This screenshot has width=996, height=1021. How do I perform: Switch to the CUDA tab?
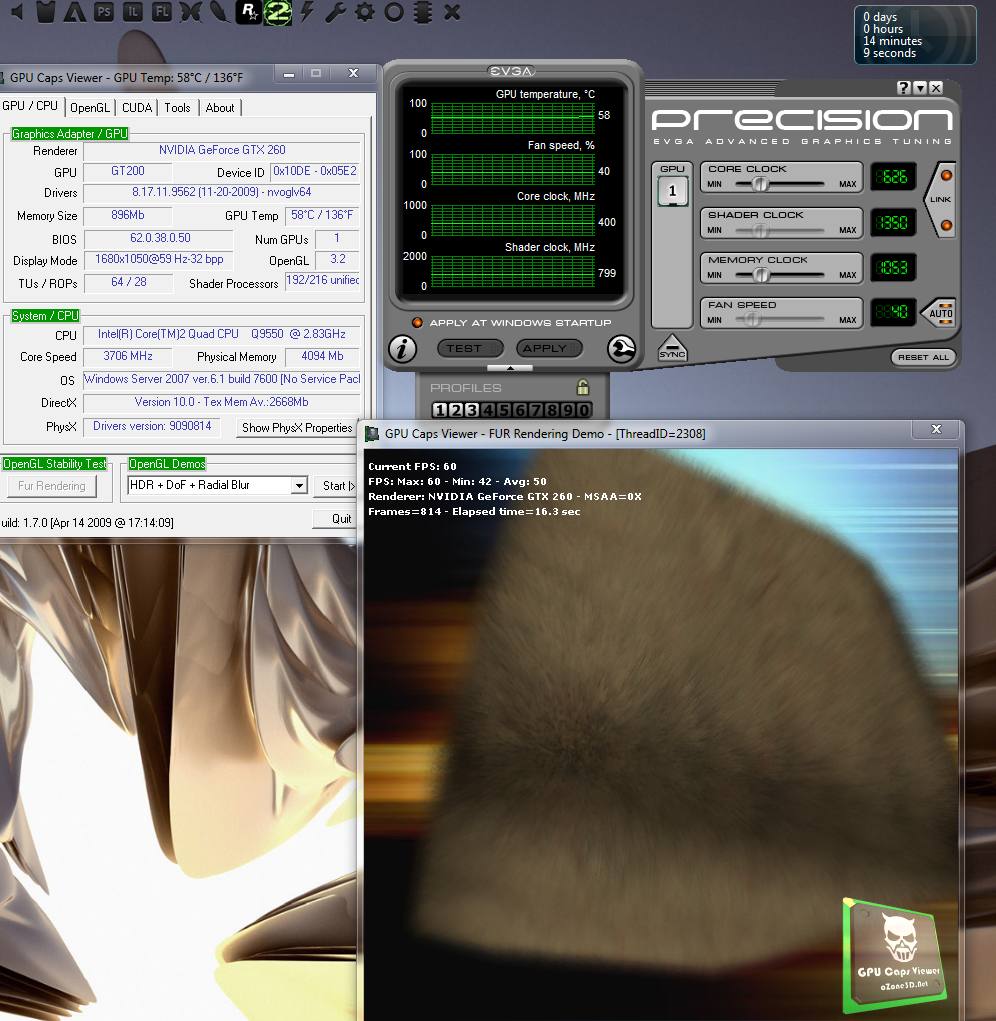tap(137, 107)
